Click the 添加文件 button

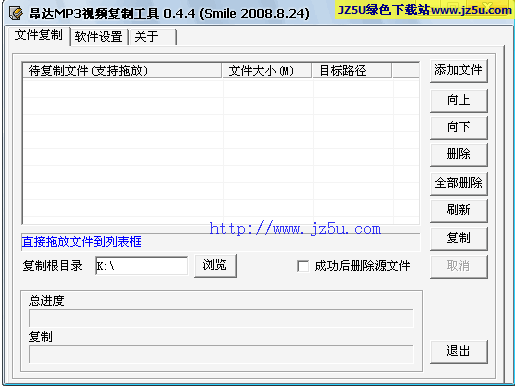tap(459, 71)
